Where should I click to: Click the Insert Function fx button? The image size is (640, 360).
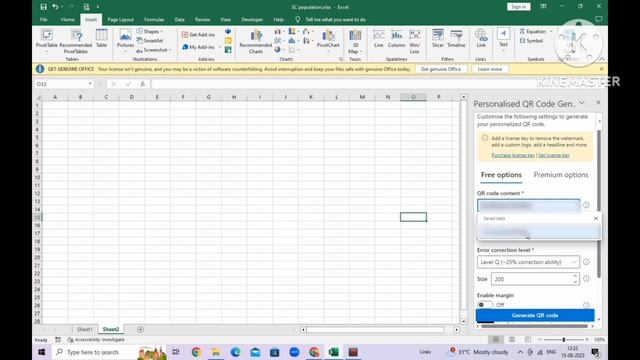142,84
